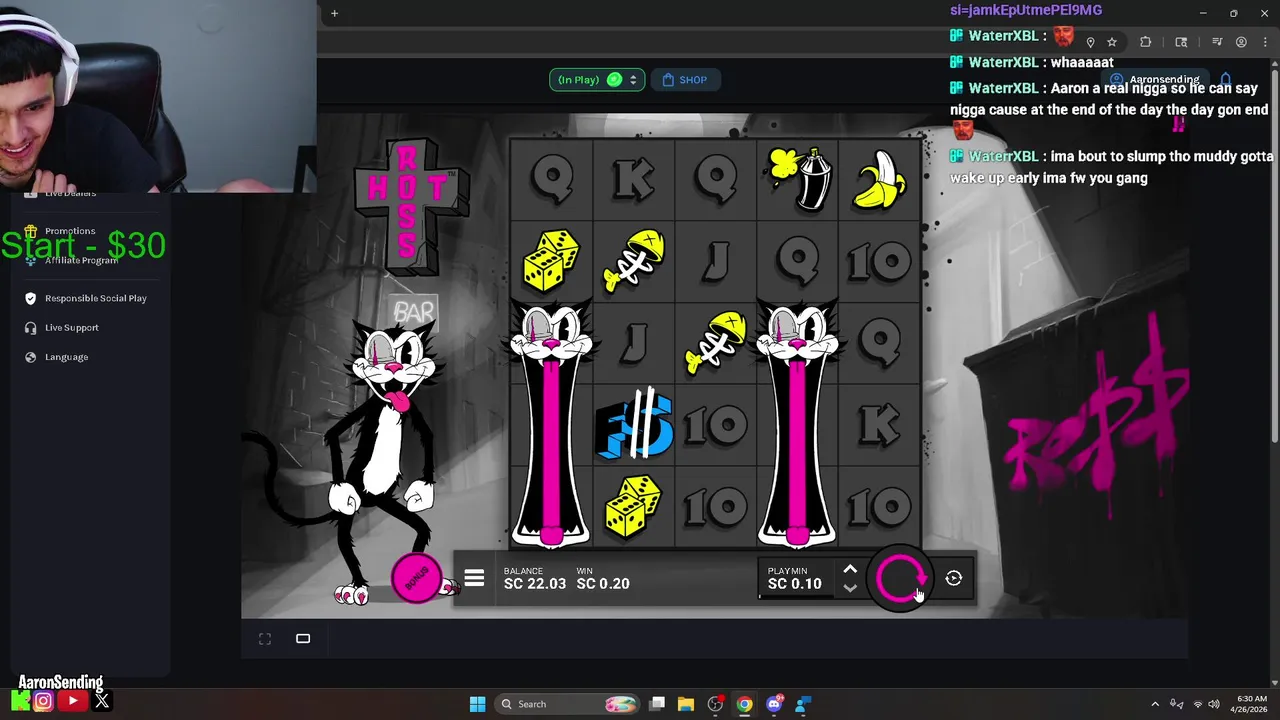Open the Windows Start menu
The width and height of the screenshot is (1280, 720).
(x=477, y=704)
